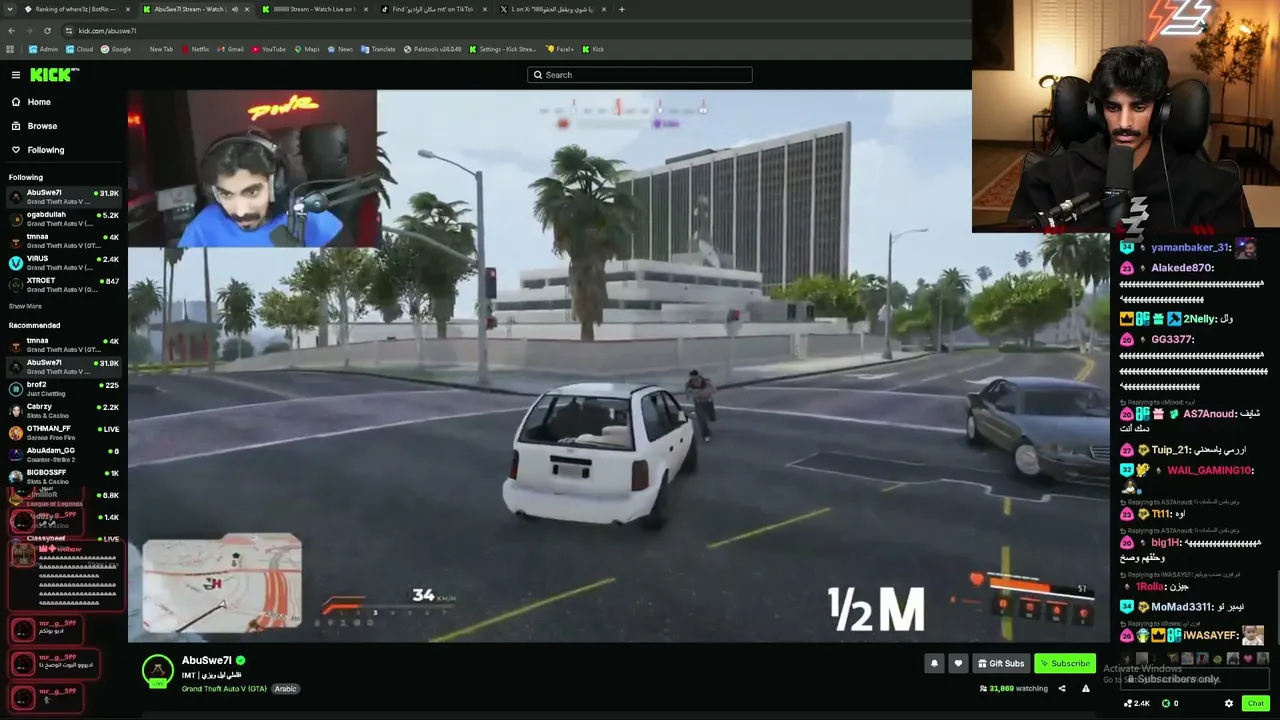Image resolution: width=1280 pixels, height=720 pixels.
Task: Reload the browser page
Action: 47,31
